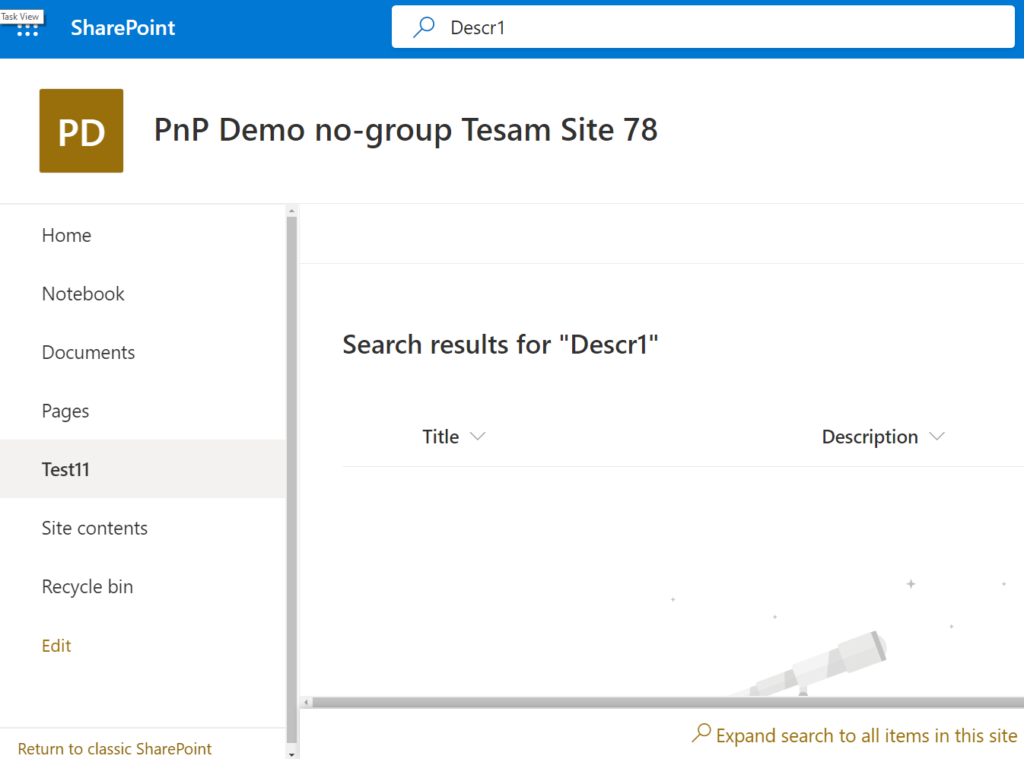Click the results horizontal scrollbar track

(668, 702)
